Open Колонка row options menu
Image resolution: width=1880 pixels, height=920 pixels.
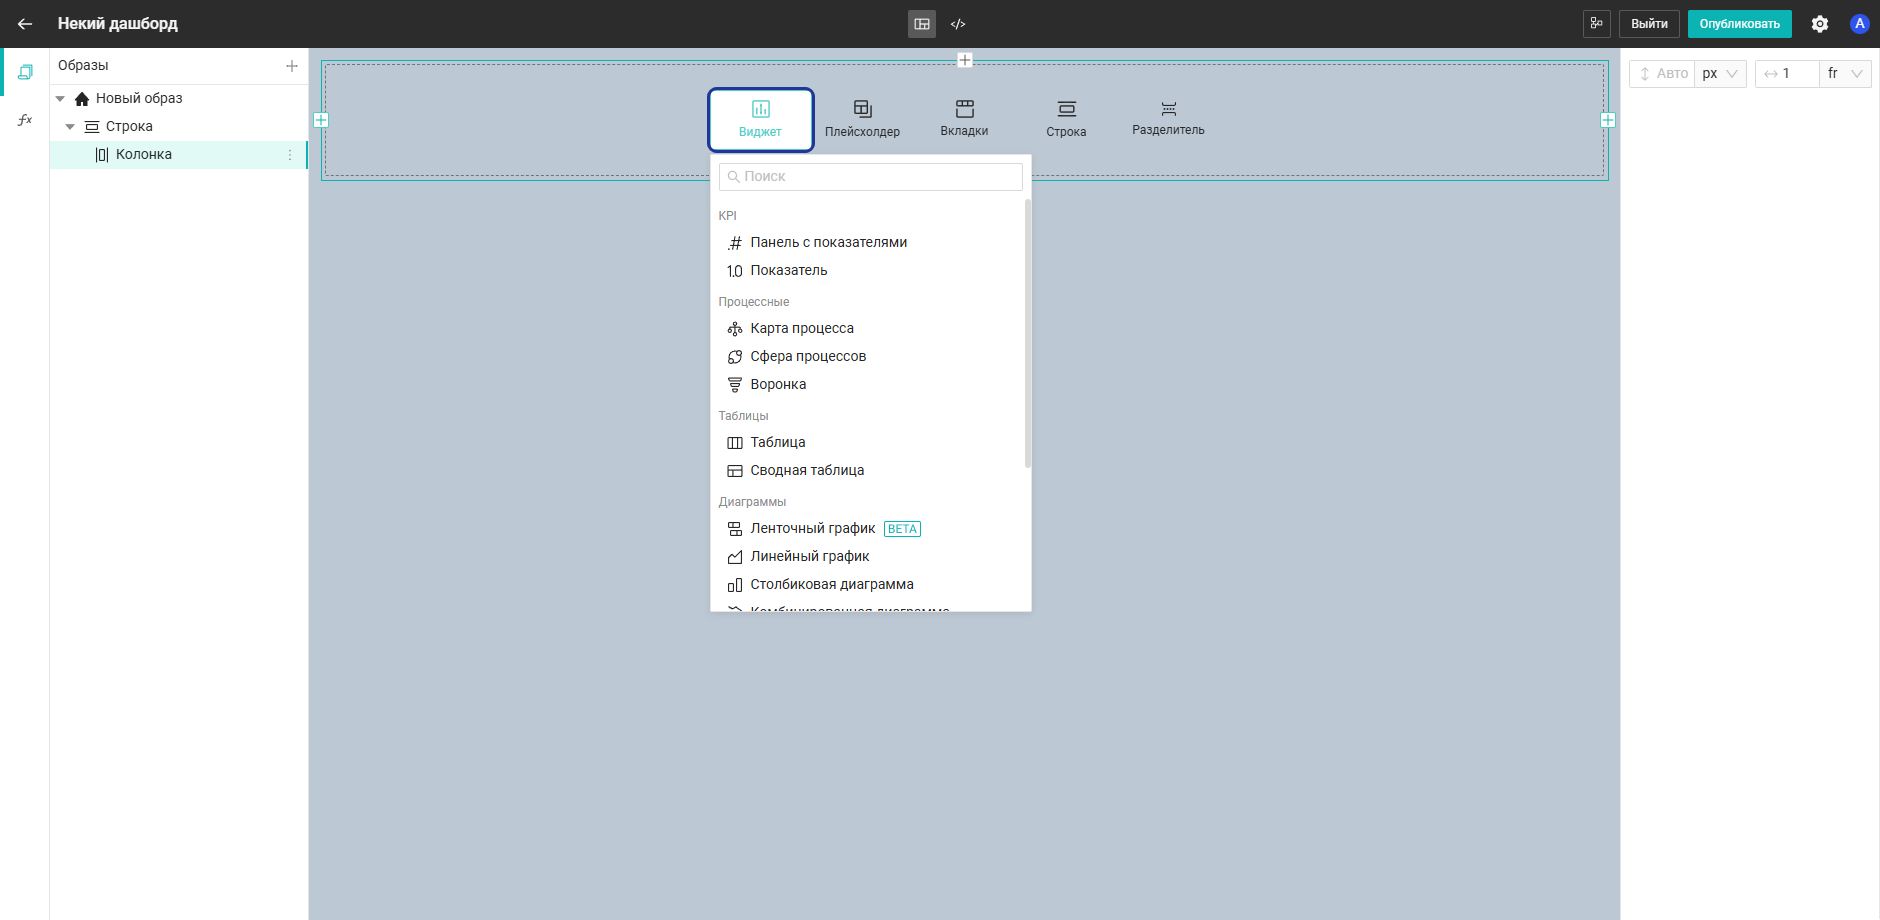[x=290, y=155]
